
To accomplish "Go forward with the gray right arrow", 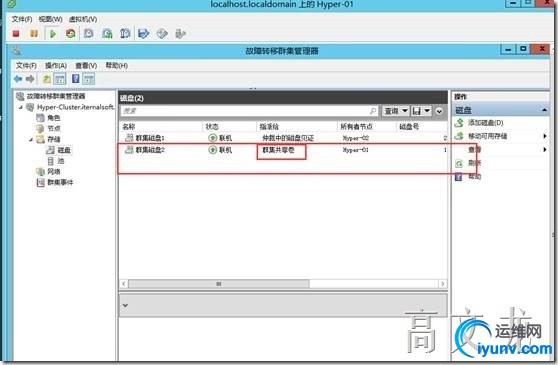I will 30,79.
